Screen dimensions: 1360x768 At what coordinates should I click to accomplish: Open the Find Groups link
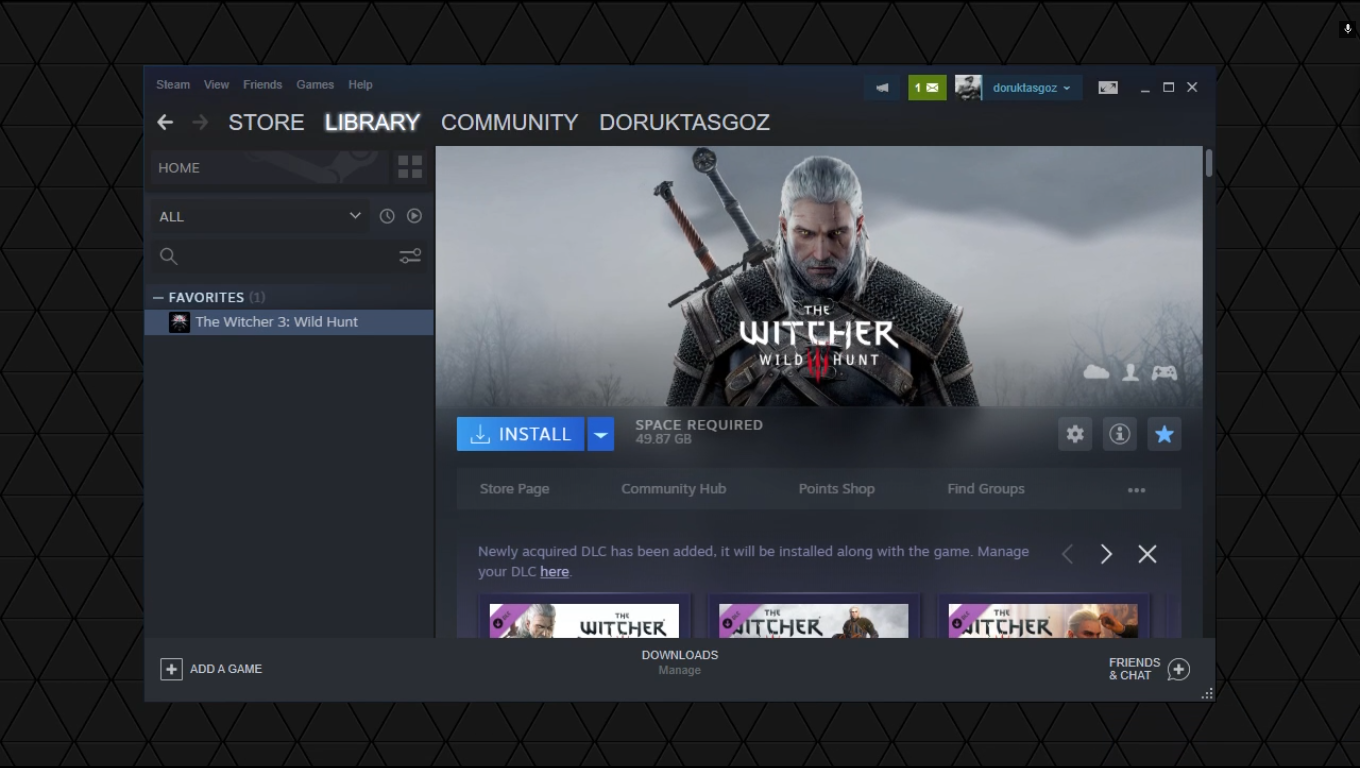coord(986,489)
